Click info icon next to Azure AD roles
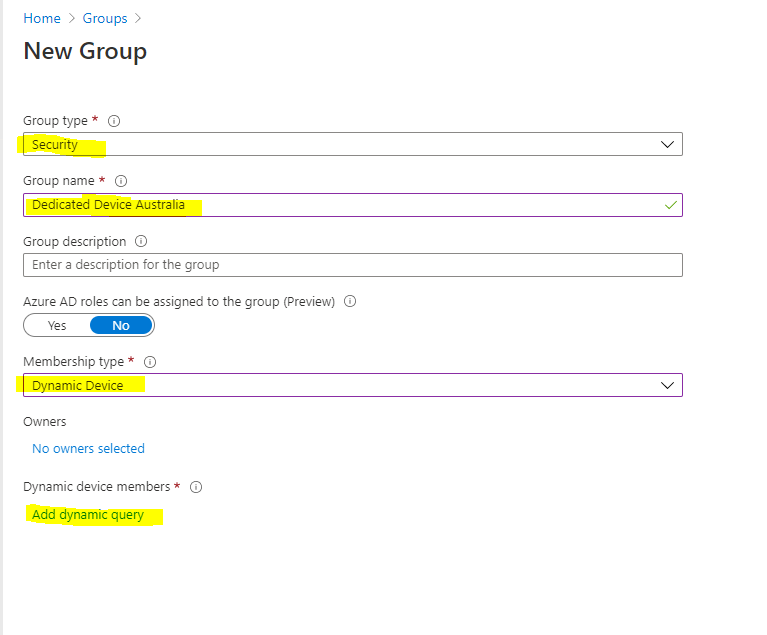 pyautogui.click(x=350, y=301)
